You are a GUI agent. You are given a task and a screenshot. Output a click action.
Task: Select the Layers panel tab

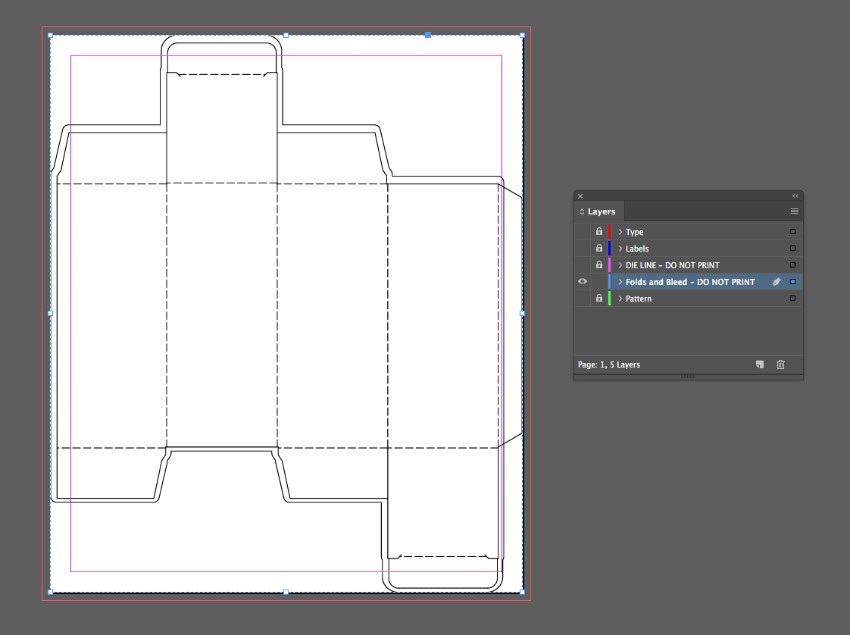600,212
